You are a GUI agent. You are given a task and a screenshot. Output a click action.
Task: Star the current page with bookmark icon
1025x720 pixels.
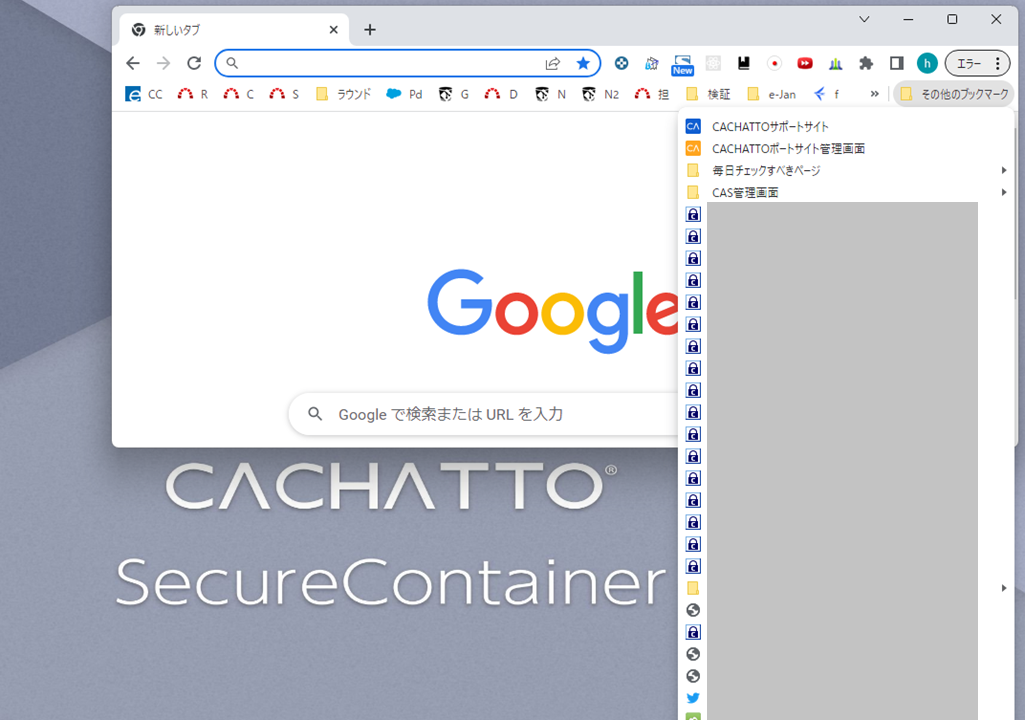click(583, 63)
